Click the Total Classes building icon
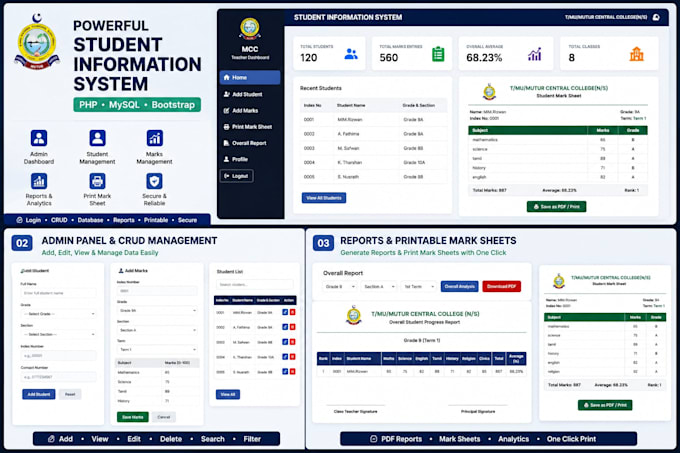The image size is (680, 453). pyautogui.click(x=636, y=54)
